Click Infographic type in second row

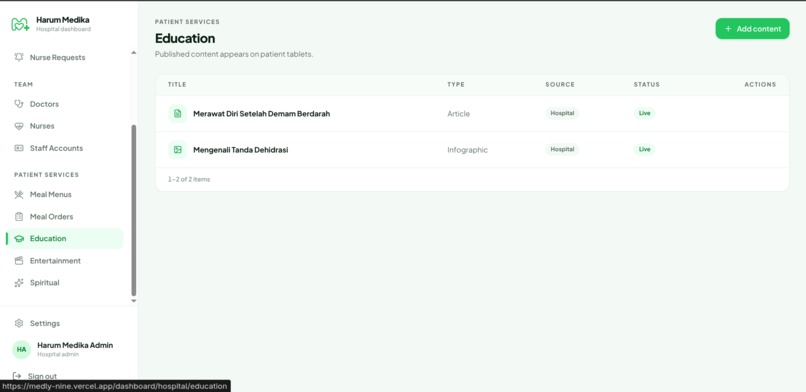467,150
